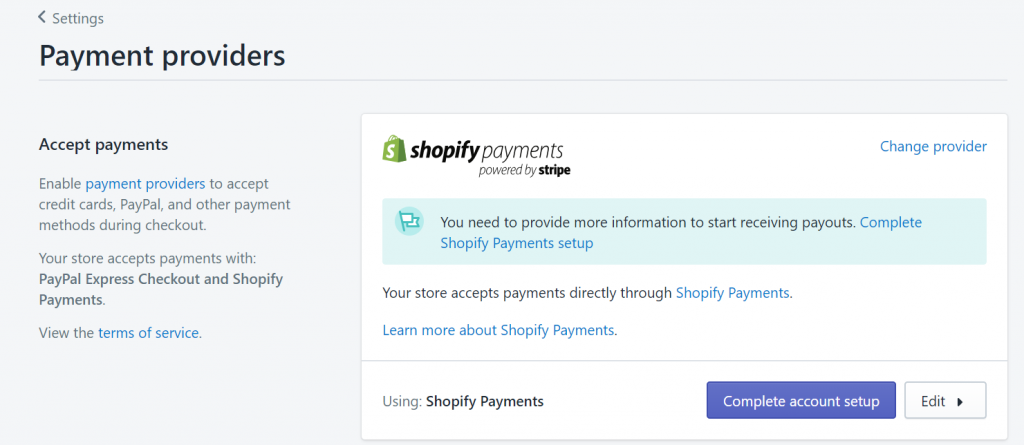Screen dimensions: 1024x445
Task: Click the 'Using: Shopify Payments' label
Action: (463, 401)
